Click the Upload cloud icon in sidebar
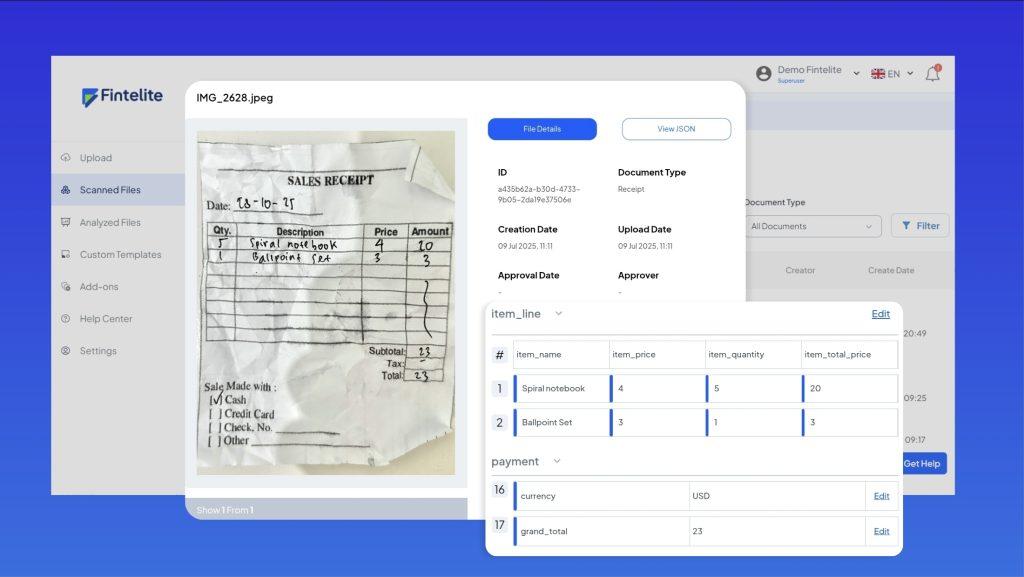Image resolution: width=1024 pixels, height=577 pixels. [65, 158]
